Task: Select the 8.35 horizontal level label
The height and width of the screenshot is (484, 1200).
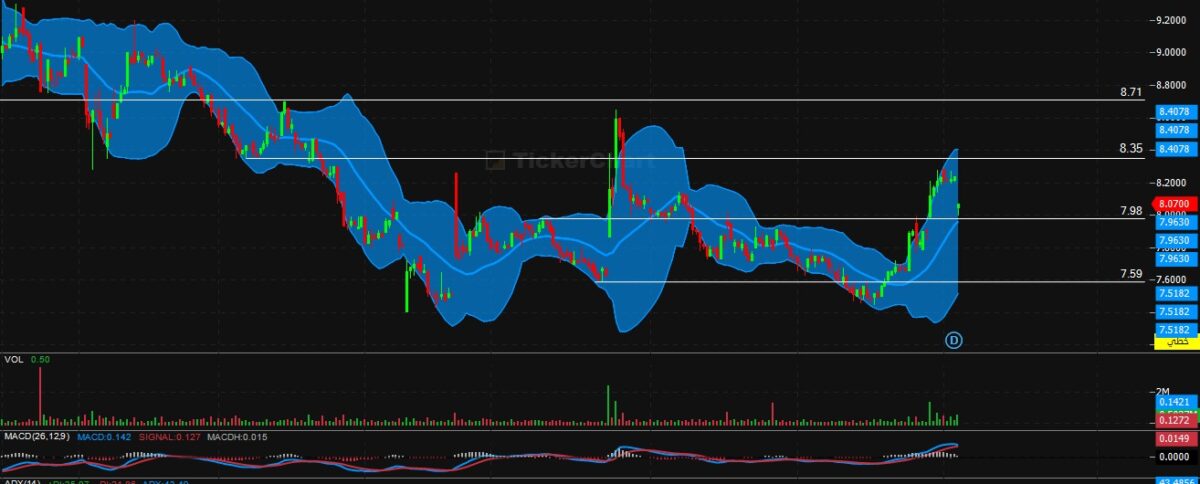Action: pyautogui.click(x=1131, y=148)
